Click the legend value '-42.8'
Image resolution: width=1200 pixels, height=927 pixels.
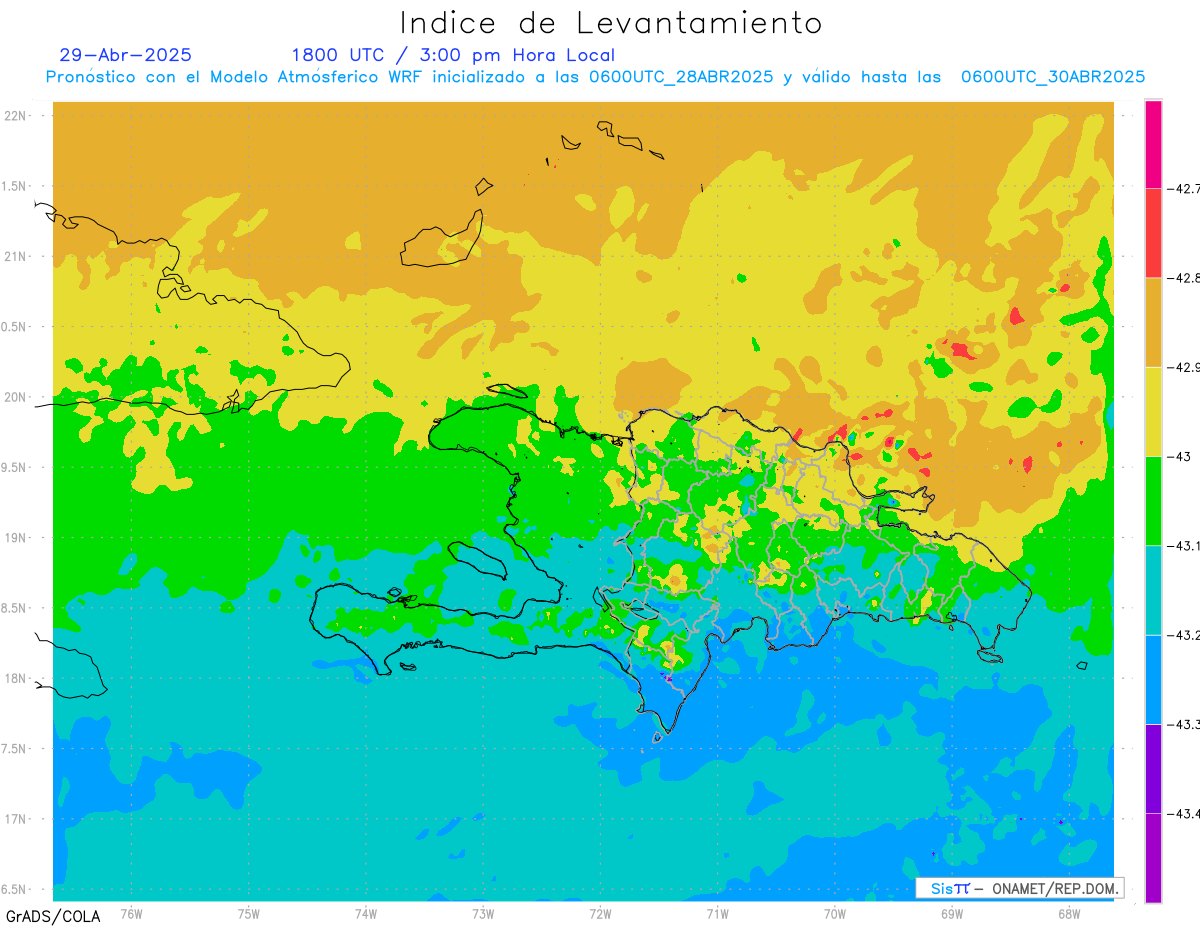click(1184, 278)
